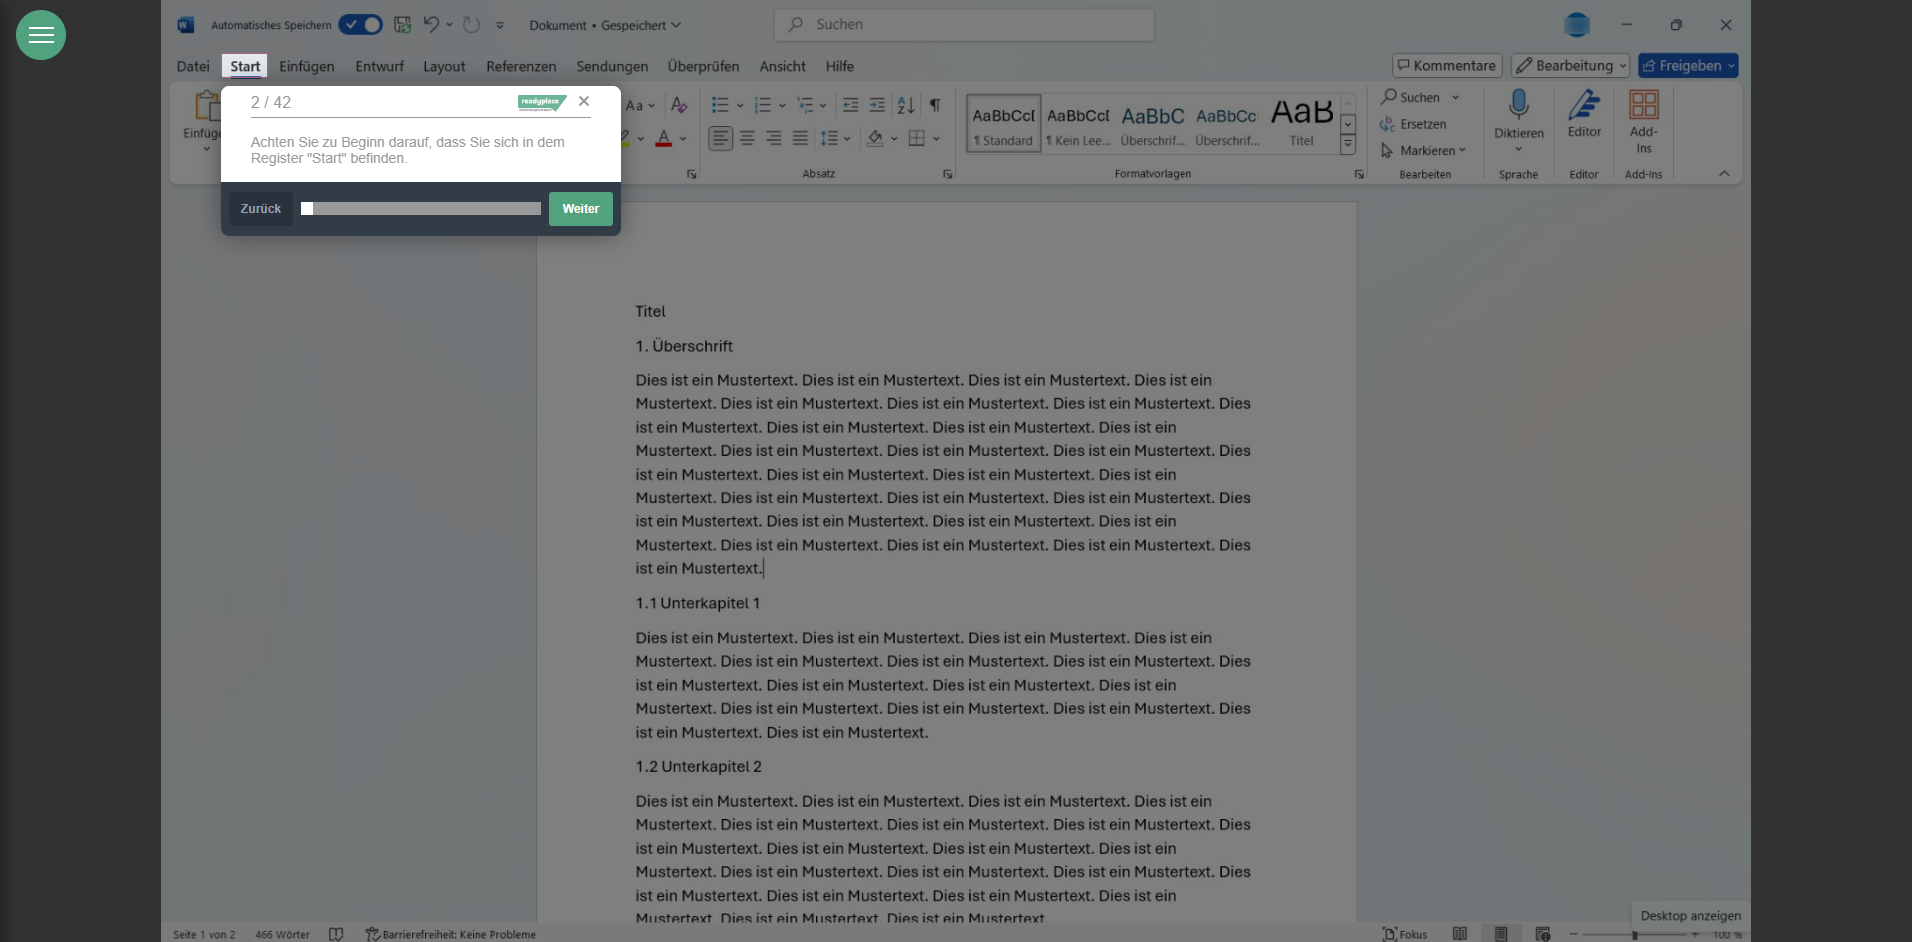
Task: Select justify text alignment icon
Action: [x=800, y=138]
